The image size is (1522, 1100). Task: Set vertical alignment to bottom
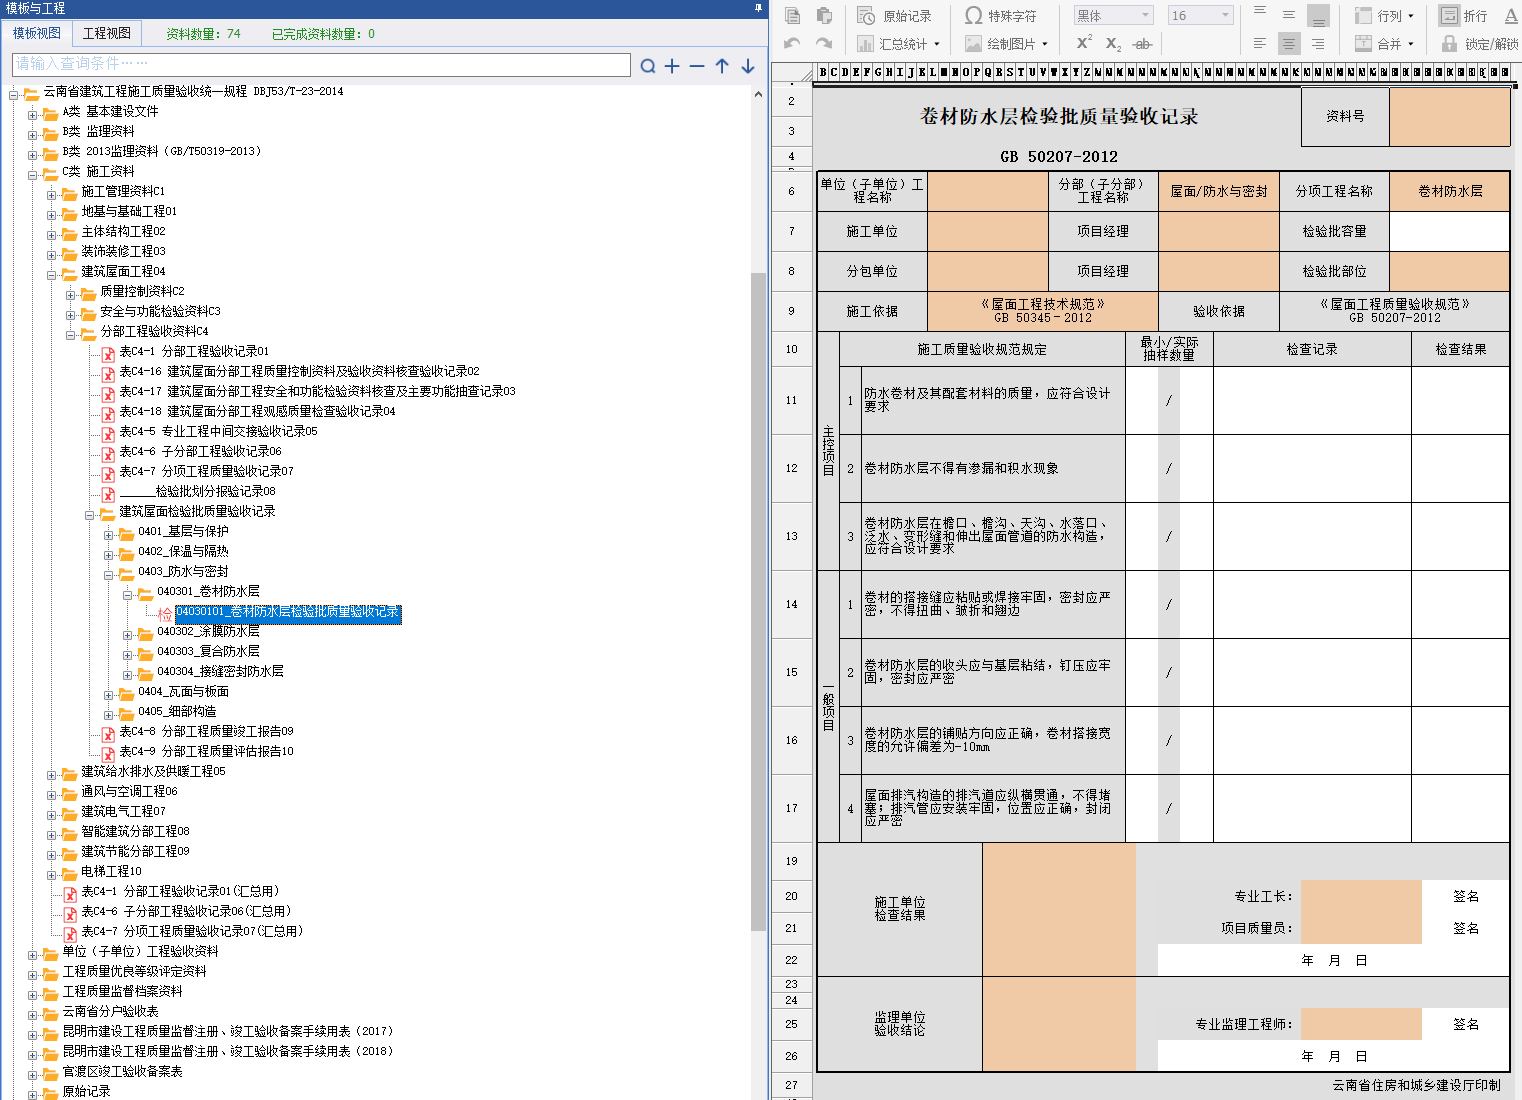pyautogui.click(x=1318, y=15)
